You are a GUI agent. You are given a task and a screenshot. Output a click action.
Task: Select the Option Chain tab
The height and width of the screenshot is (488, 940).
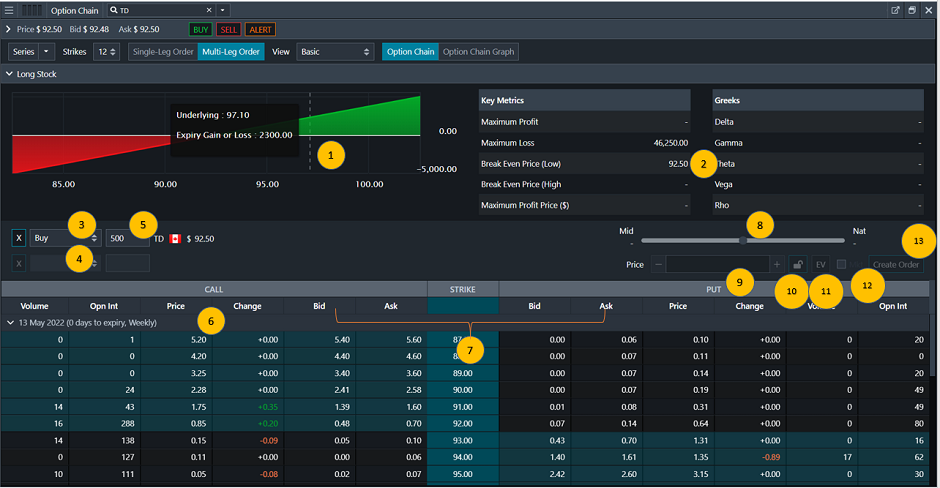[410, 52]
